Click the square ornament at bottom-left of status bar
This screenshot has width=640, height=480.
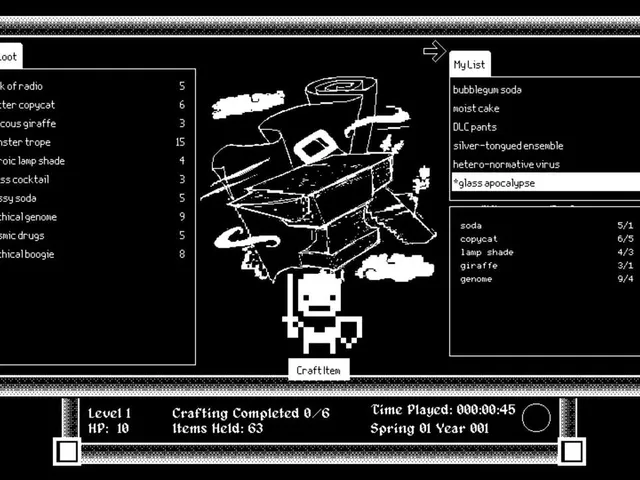(x=67, y=451)
